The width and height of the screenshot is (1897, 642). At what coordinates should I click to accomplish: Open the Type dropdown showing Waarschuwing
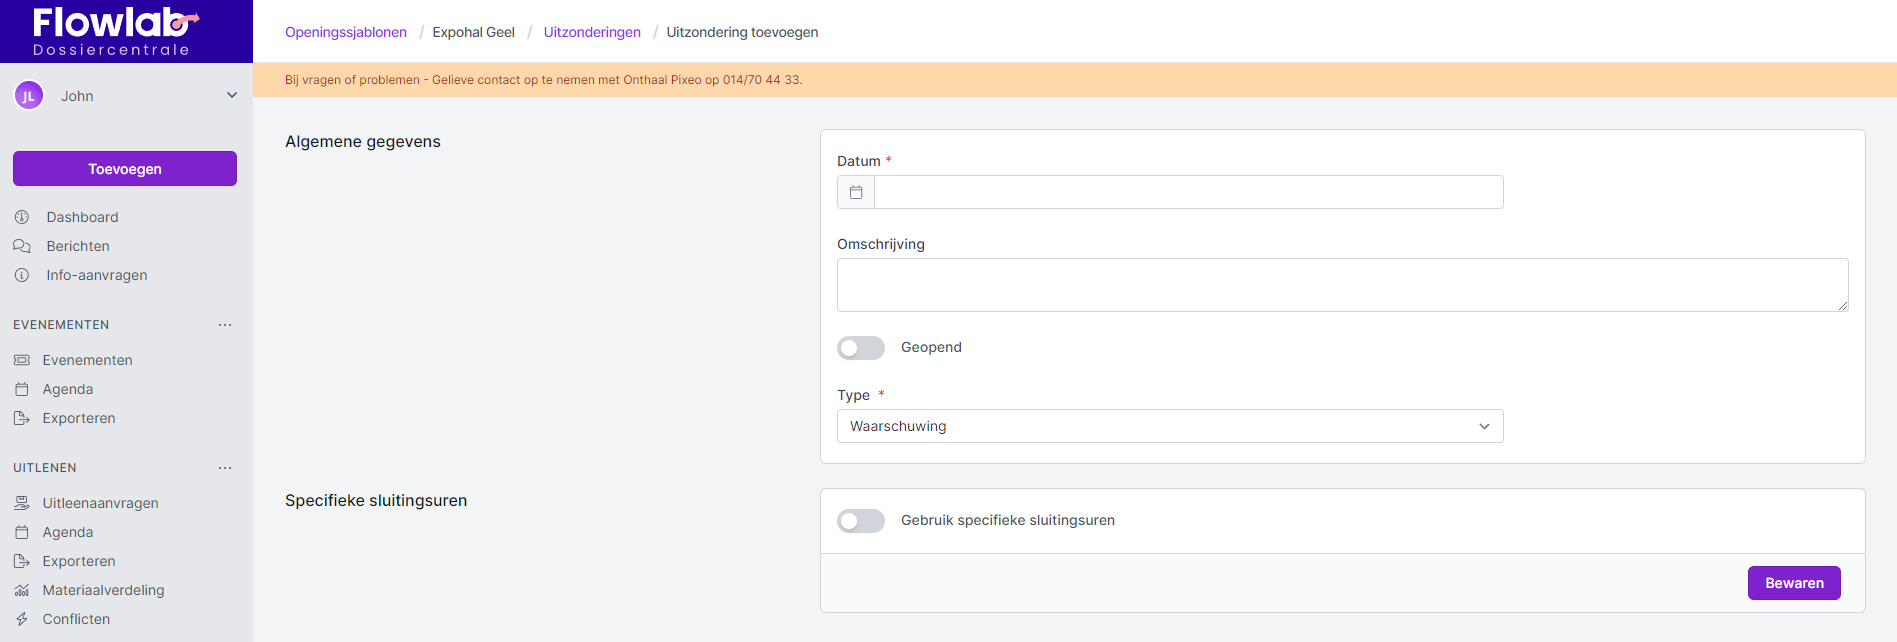tap(1169, 426)
